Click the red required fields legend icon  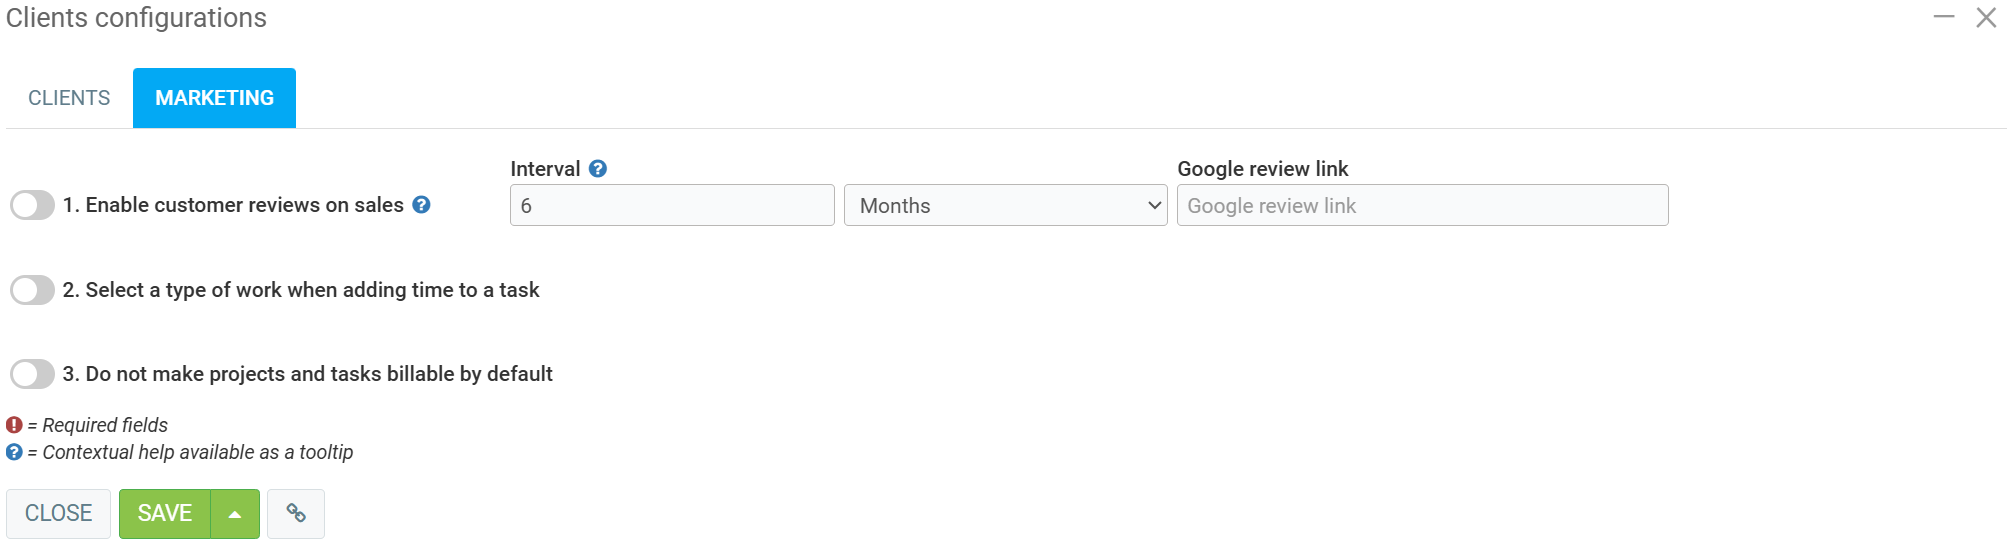click(x=14, y=425)
